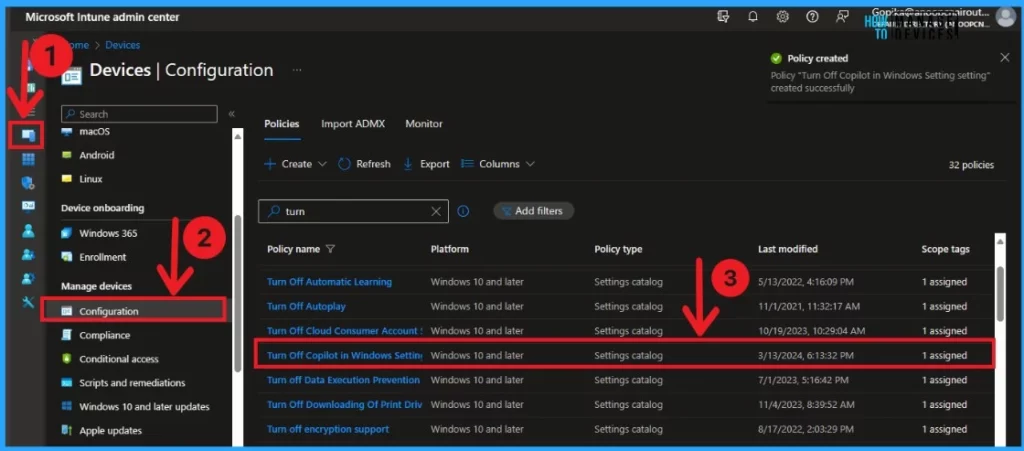Open the notifications bell
Screen dimensions: 1024x451
pyautogui.click(x=753, y=17)
